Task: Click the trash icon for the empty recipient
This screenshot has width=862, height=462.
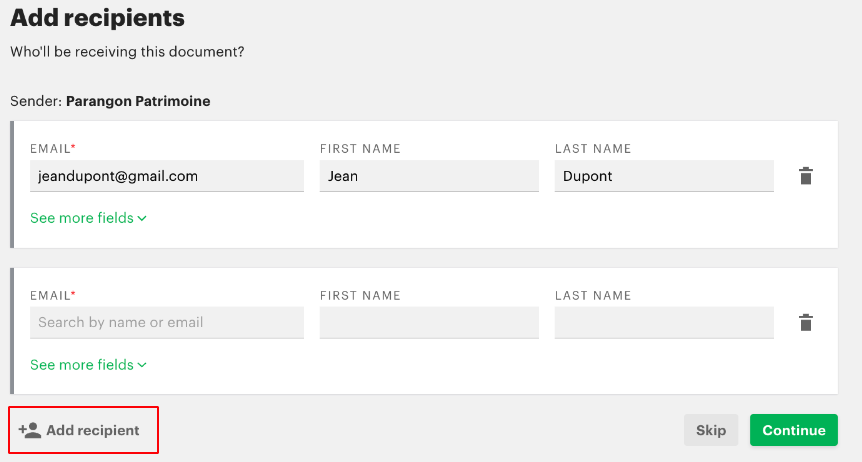Action: tap(805, 323)
